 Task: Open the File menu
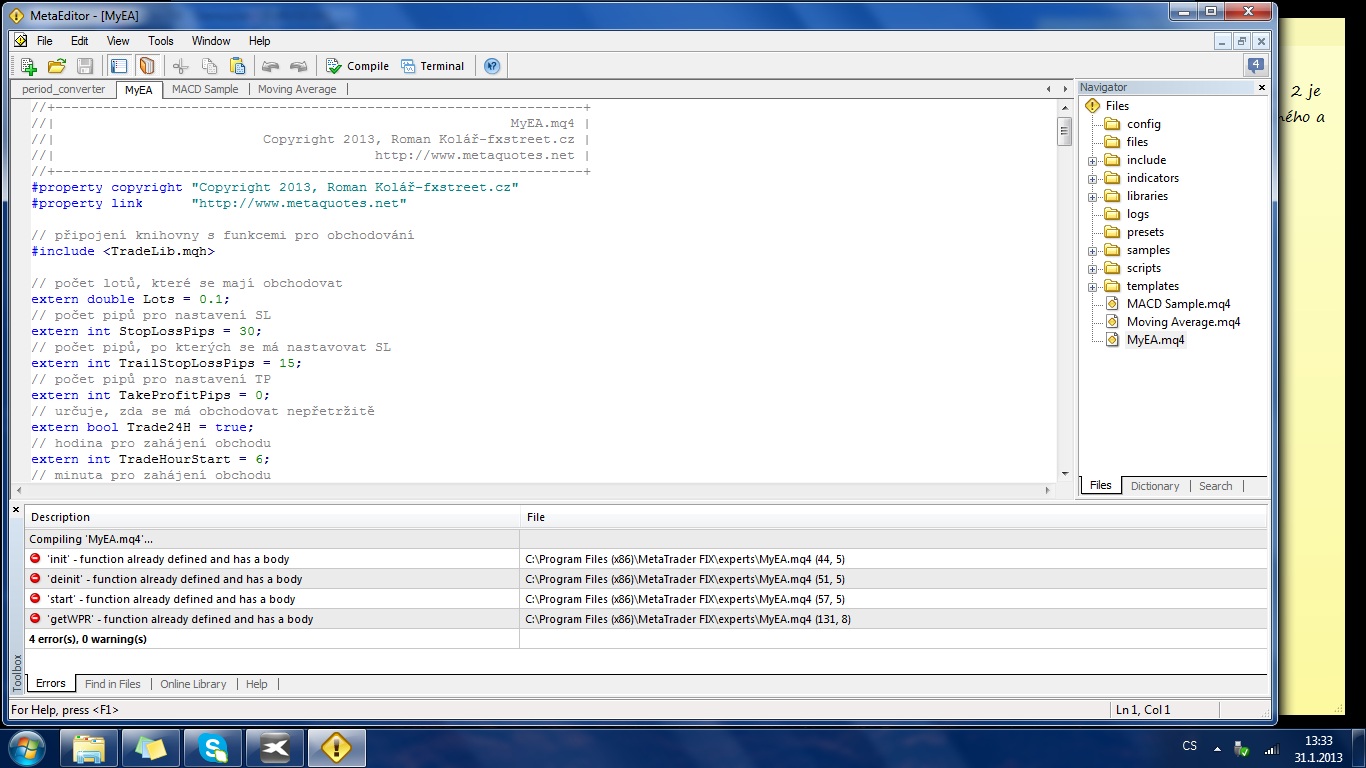[x=45, y=41]
